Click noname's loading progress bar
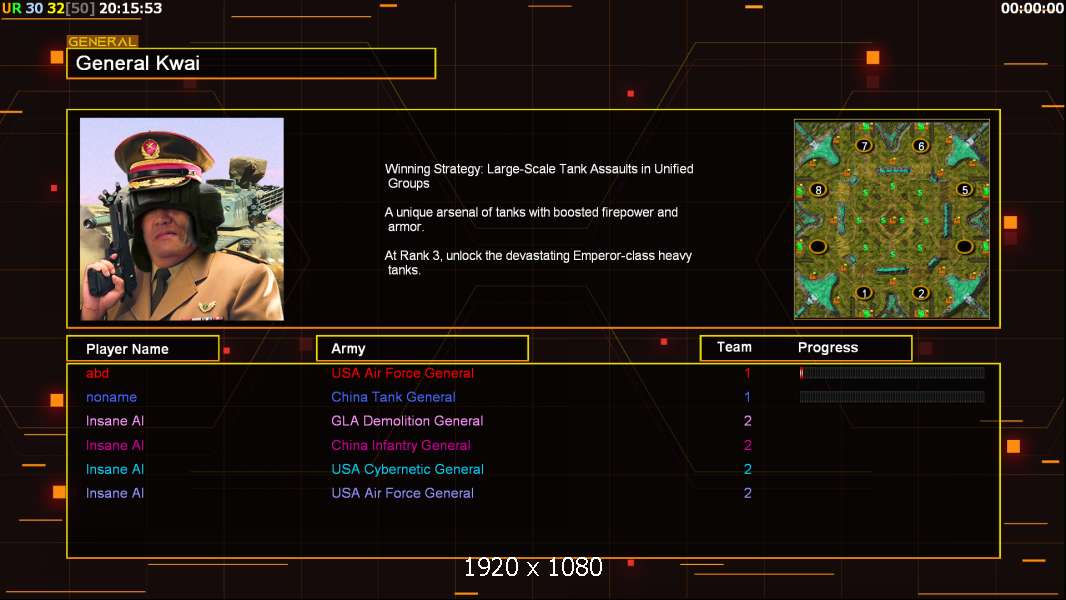This screenshot has height=600, width=1066. tap(892, 397)
